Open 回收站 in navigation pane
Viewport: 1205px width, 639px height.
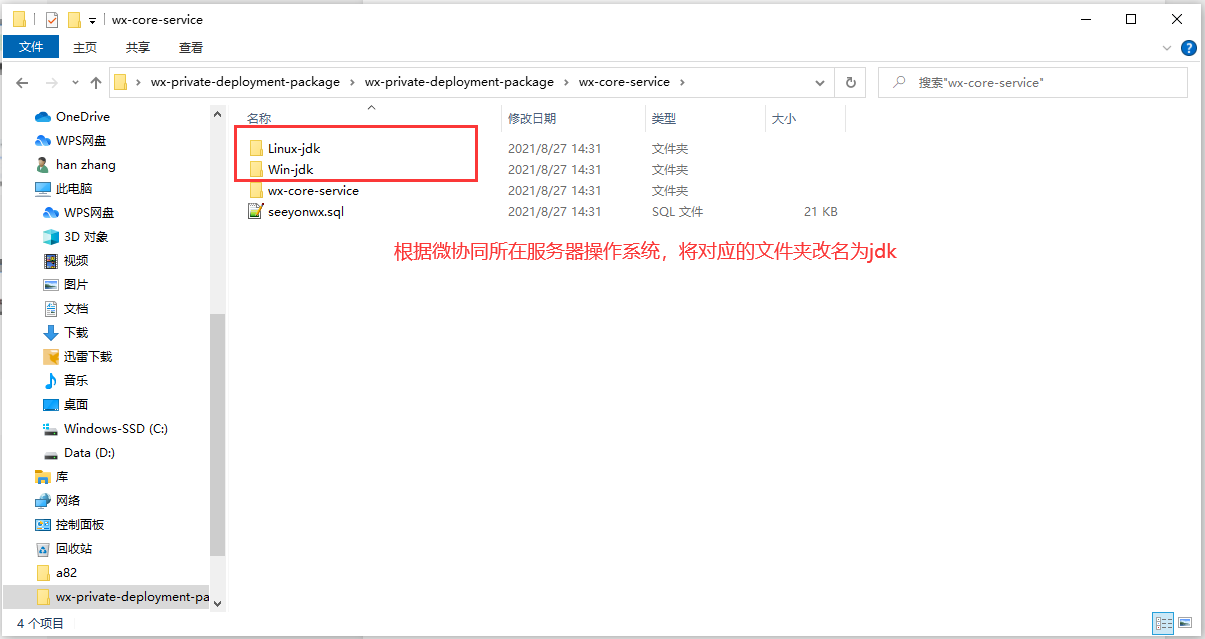[x=74, y=548]
